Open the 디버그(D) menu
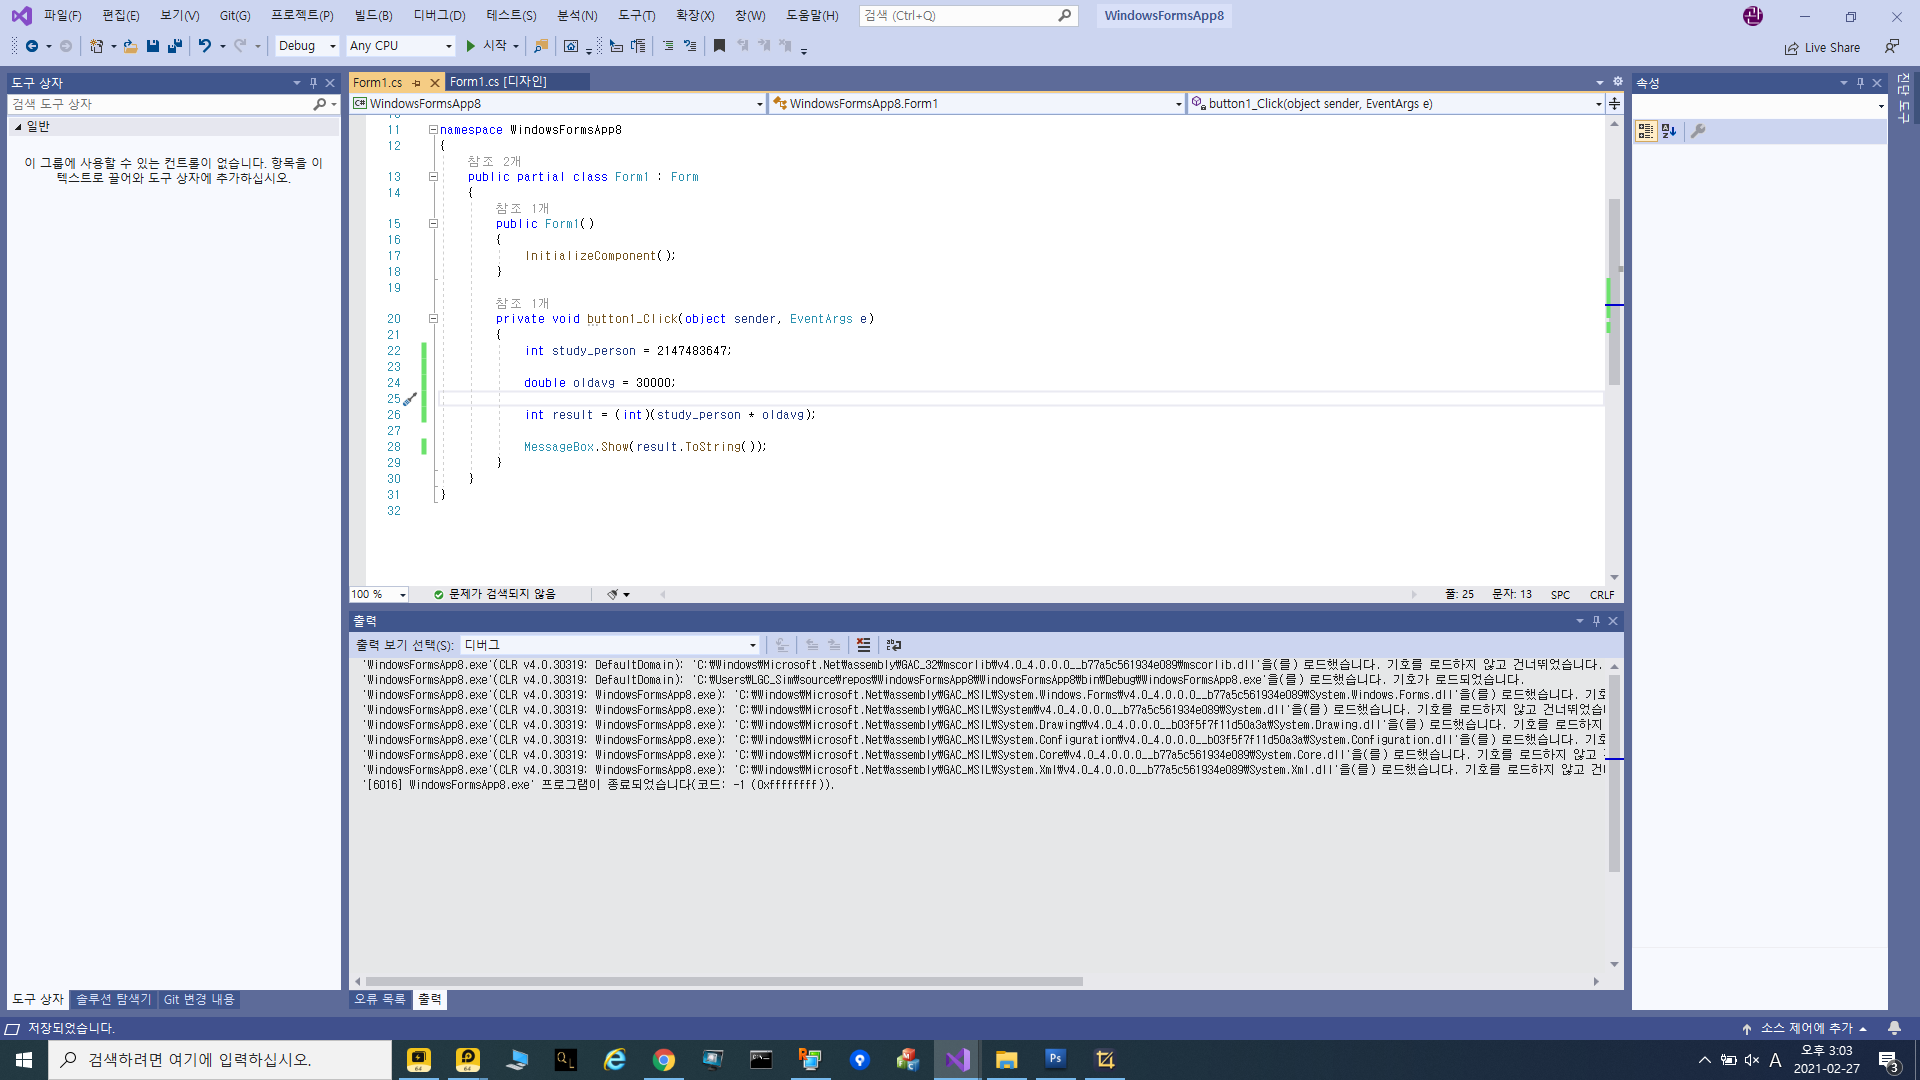The image size is (1920, 1080). click(439, 15)
